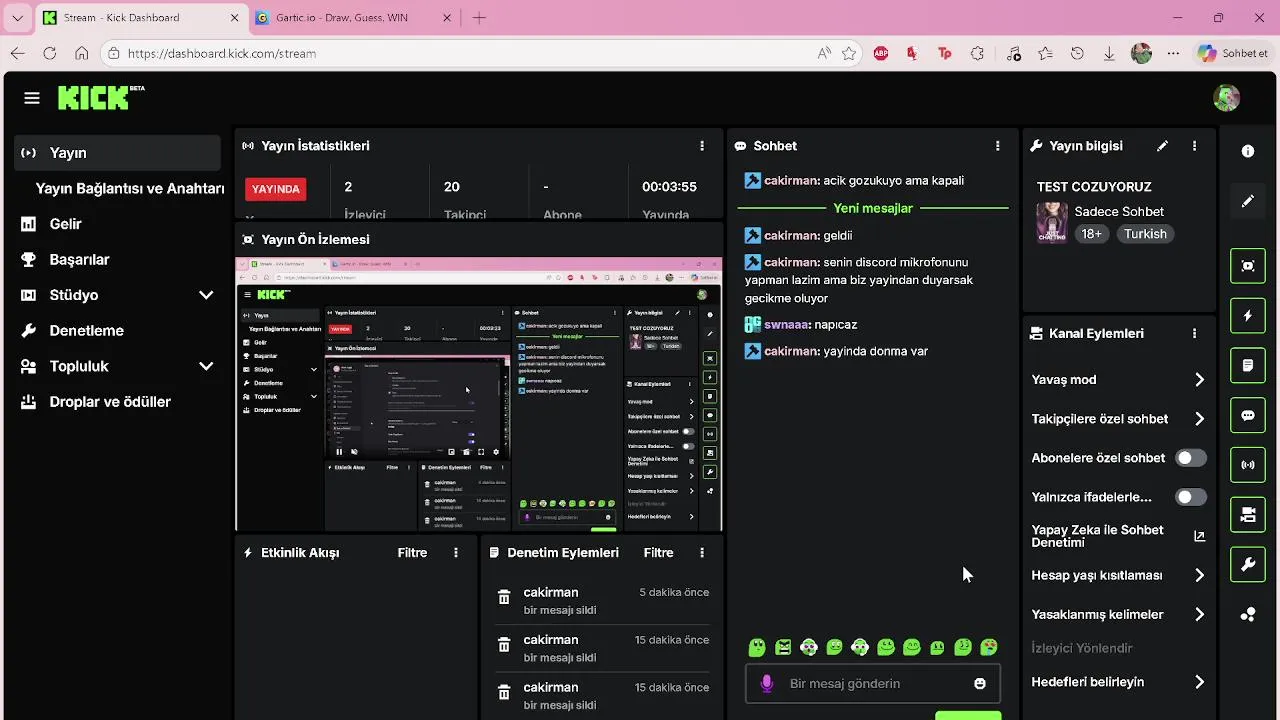This screenshot has width=1280, height=720.
Task: Favorite this page with the star icon
Action: (x=849, y=53)
